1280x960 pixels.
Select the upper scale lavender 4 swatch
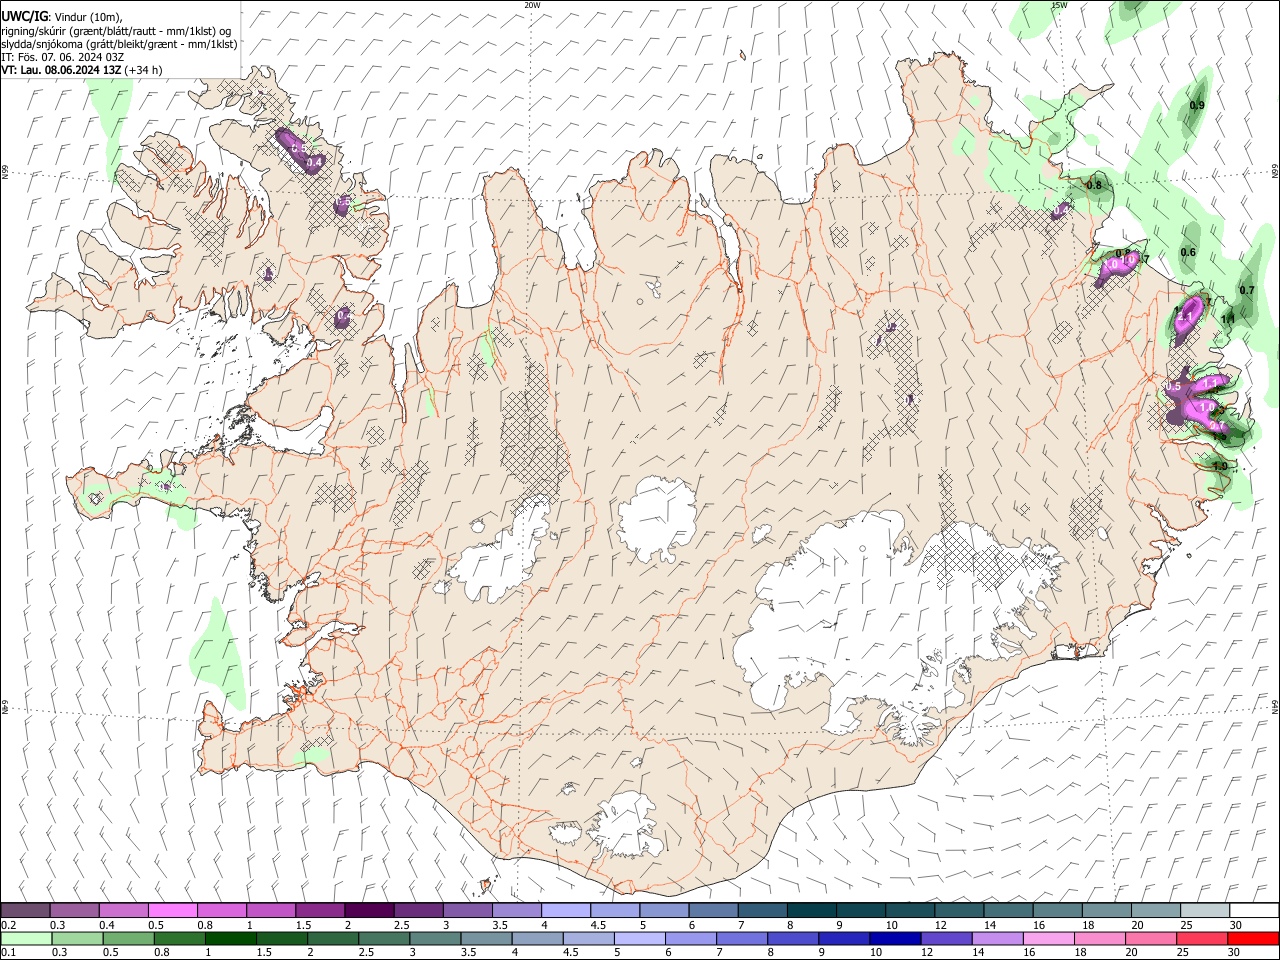pos(566,910)
